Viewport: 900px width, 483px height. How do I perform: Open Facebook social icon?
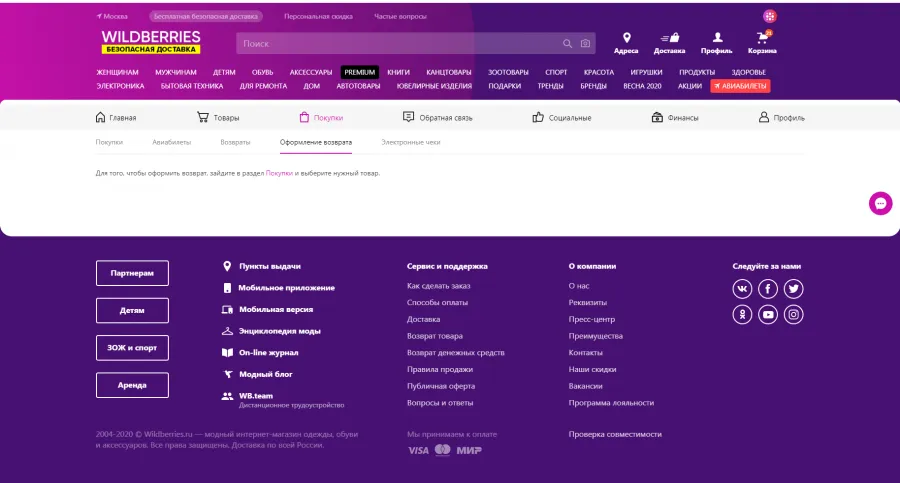pyautogui.click(x=768, y=289)
